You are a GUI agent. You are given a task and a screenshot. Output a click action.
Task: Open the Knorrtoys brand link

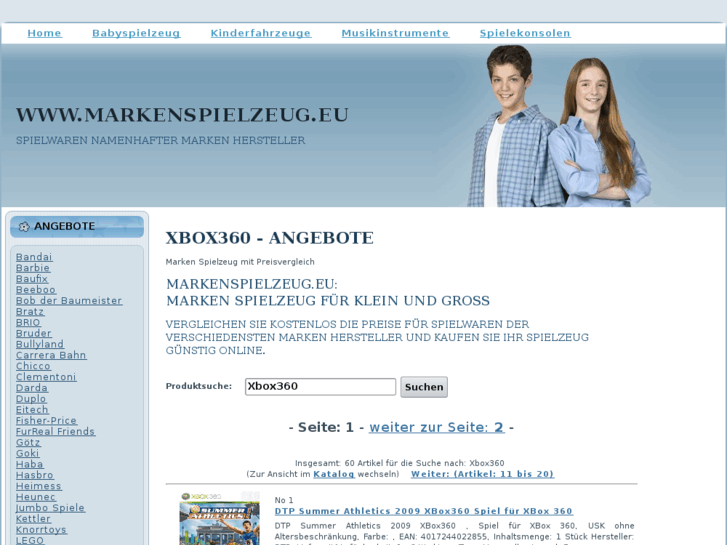(x=41, y=530)
